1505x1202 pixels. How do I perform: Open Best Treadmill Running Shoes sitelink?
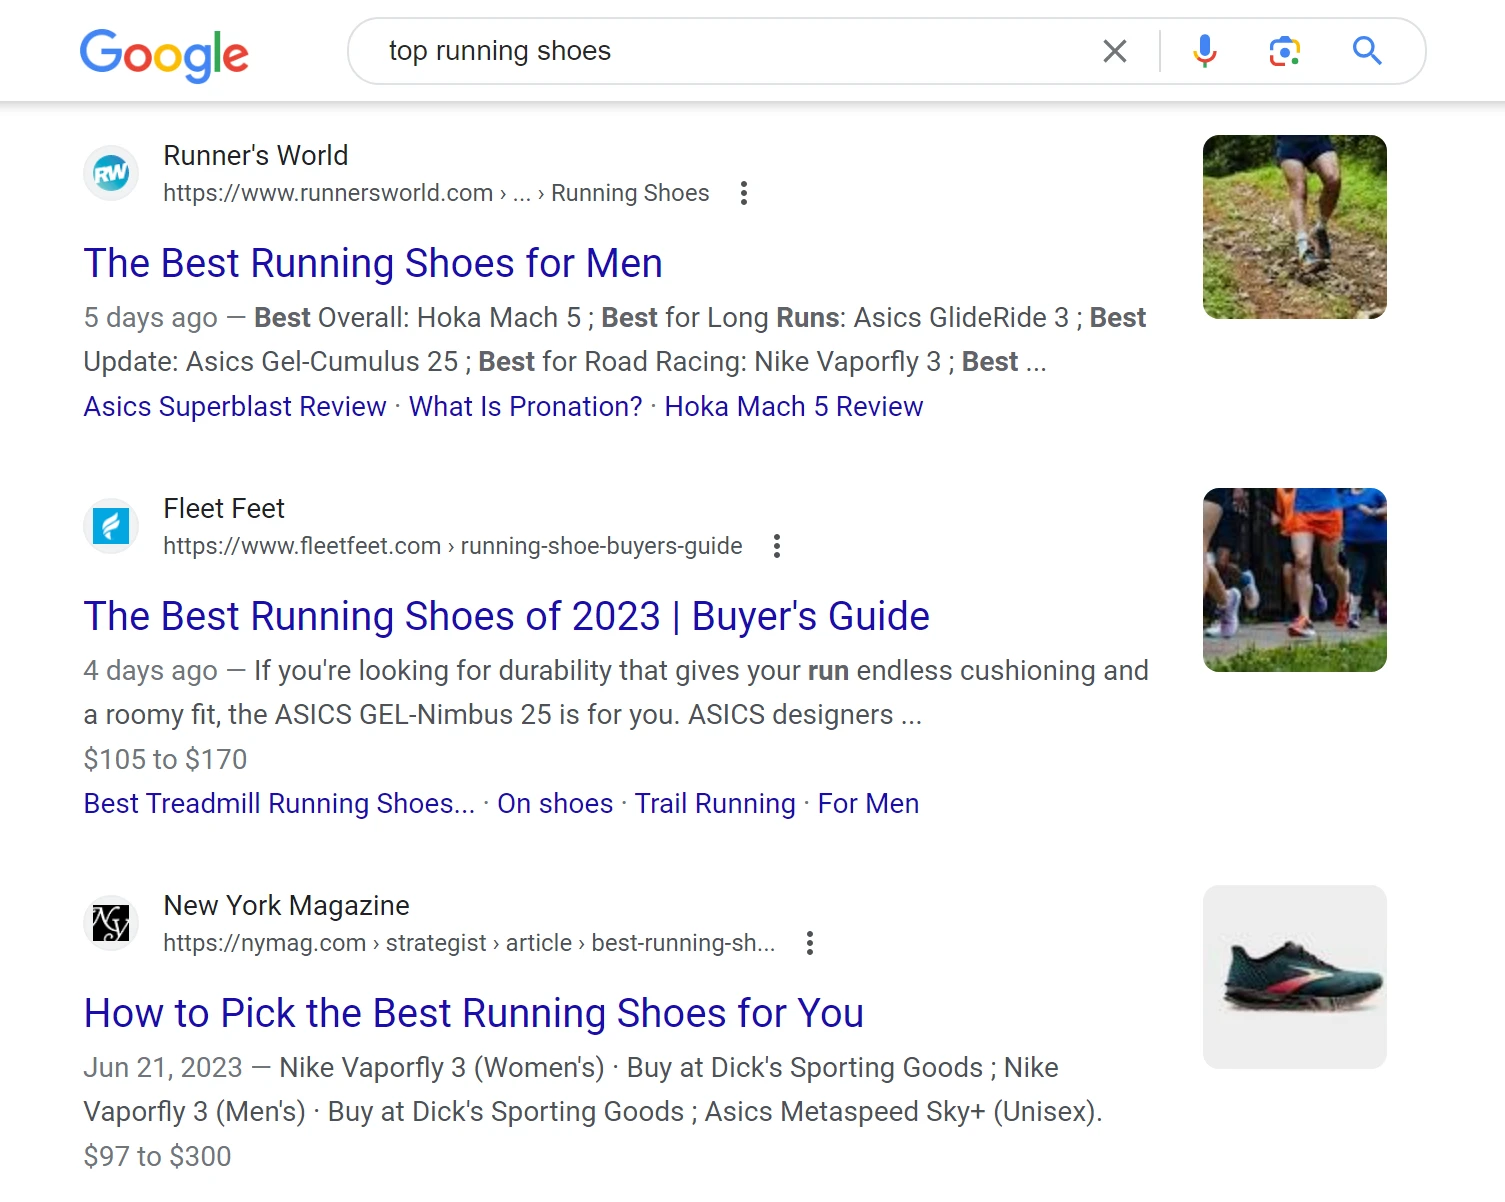pyautogui.click(x=280, y=804)
